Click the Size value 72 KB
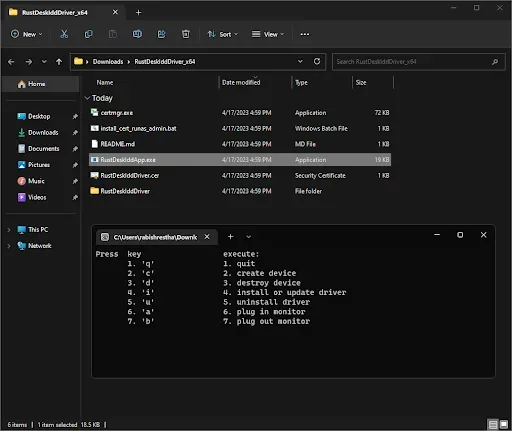 (x=382, y=113)
